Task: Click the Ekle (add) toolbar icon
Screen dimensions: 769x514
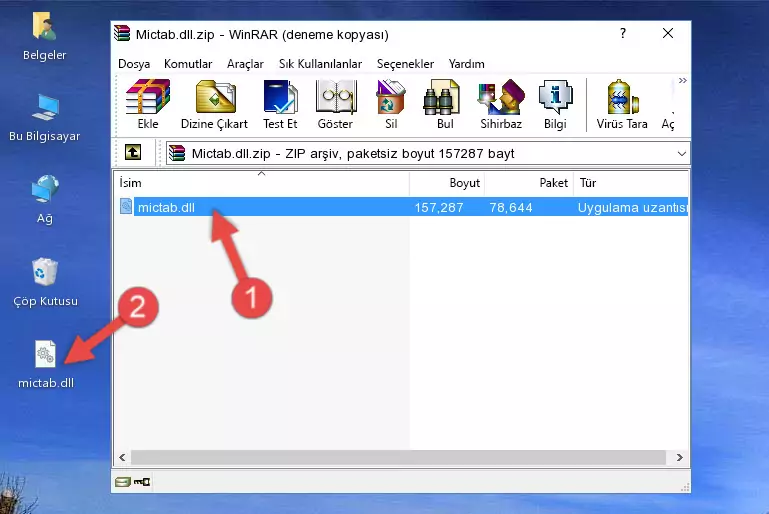Action: 148,104
